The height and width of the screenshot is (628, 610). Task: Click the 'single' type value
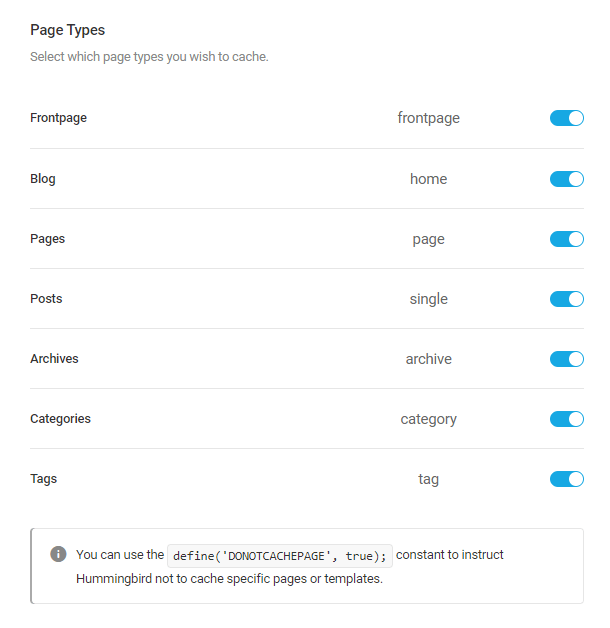pyautogui.click(x=429, y=300)
